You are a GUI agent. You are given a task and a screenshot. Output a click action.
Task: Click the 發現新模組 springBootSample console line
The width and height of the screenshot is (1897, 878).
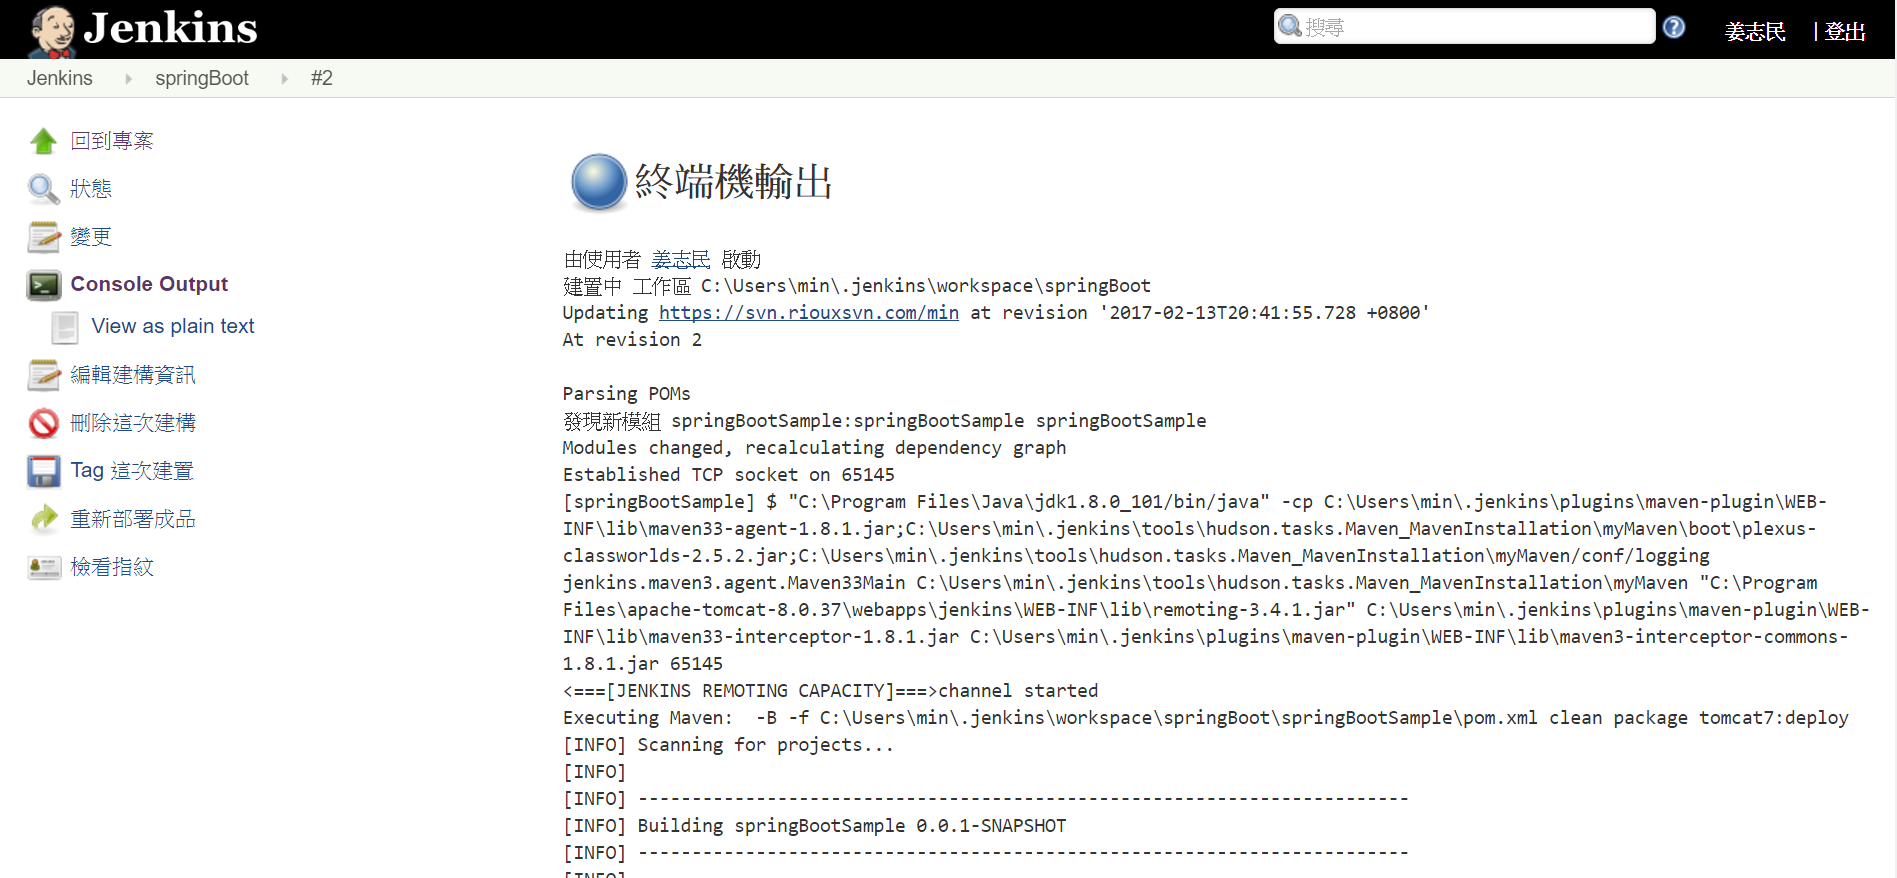click(885, 421)
